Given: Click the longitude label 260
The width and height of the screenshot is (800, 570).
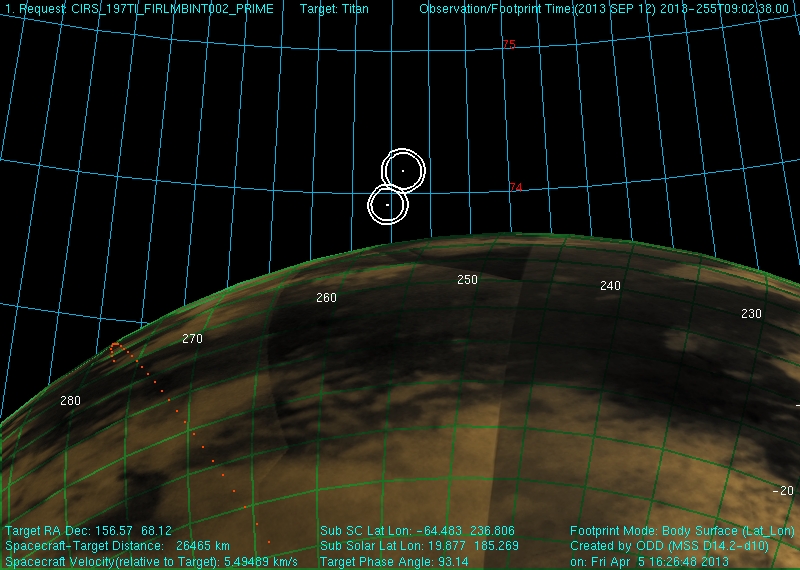Looking at the screenshot, I should [x=326, y=298].
